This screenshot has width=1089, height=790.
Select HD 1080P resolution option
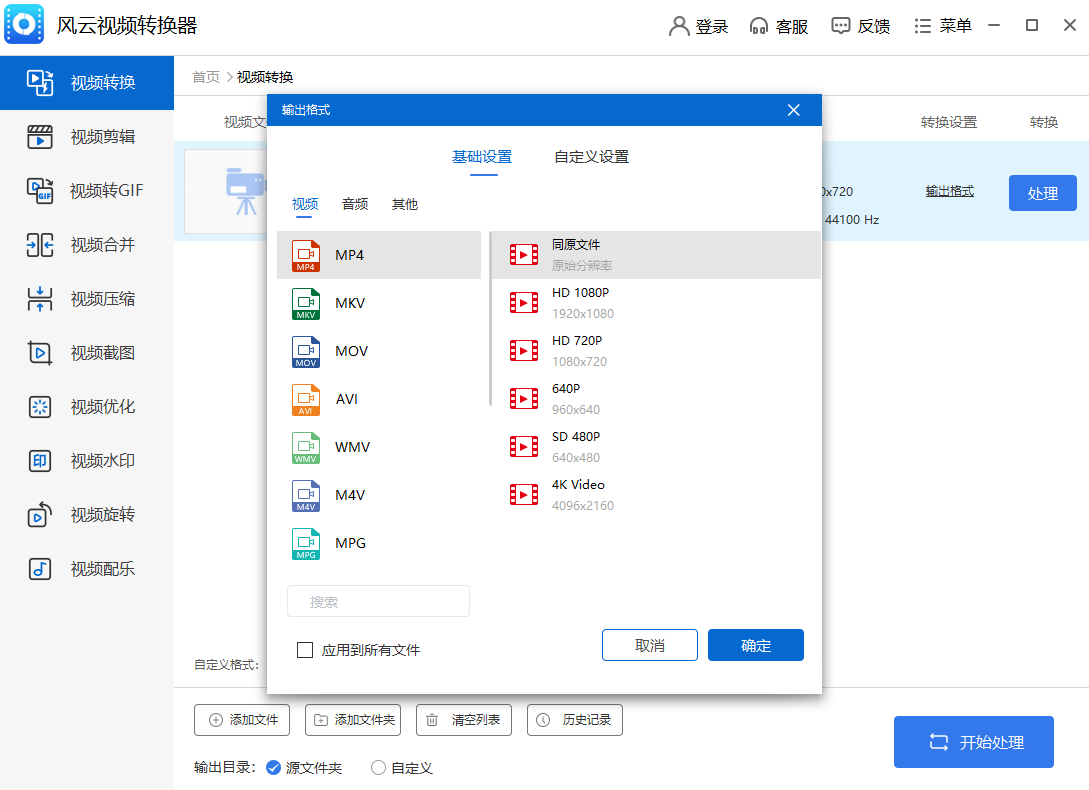(x=580, y=302)
